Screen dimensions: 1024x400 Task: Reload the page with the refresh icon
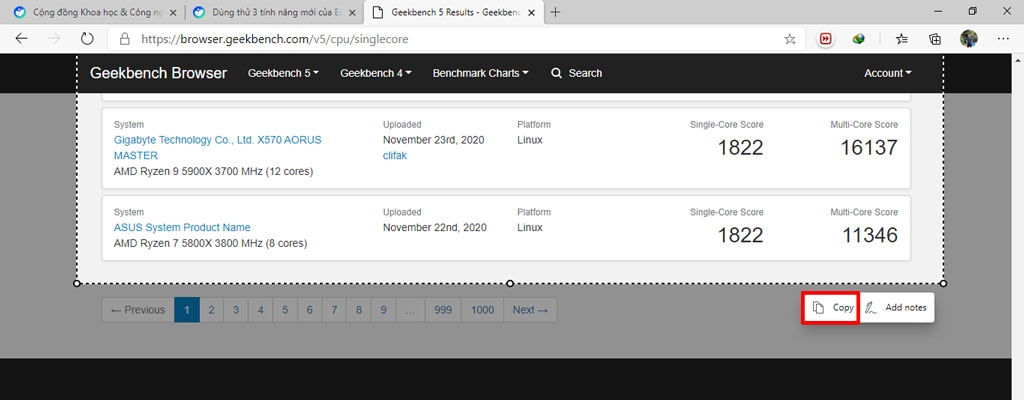(x=87, y=39)
